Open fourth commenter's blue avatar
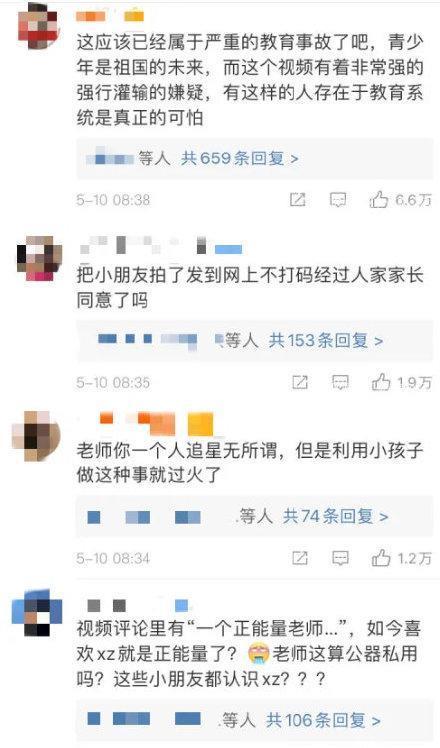This screenshot has height=748, width=440. pyautogui.click(x=37, y=614)
